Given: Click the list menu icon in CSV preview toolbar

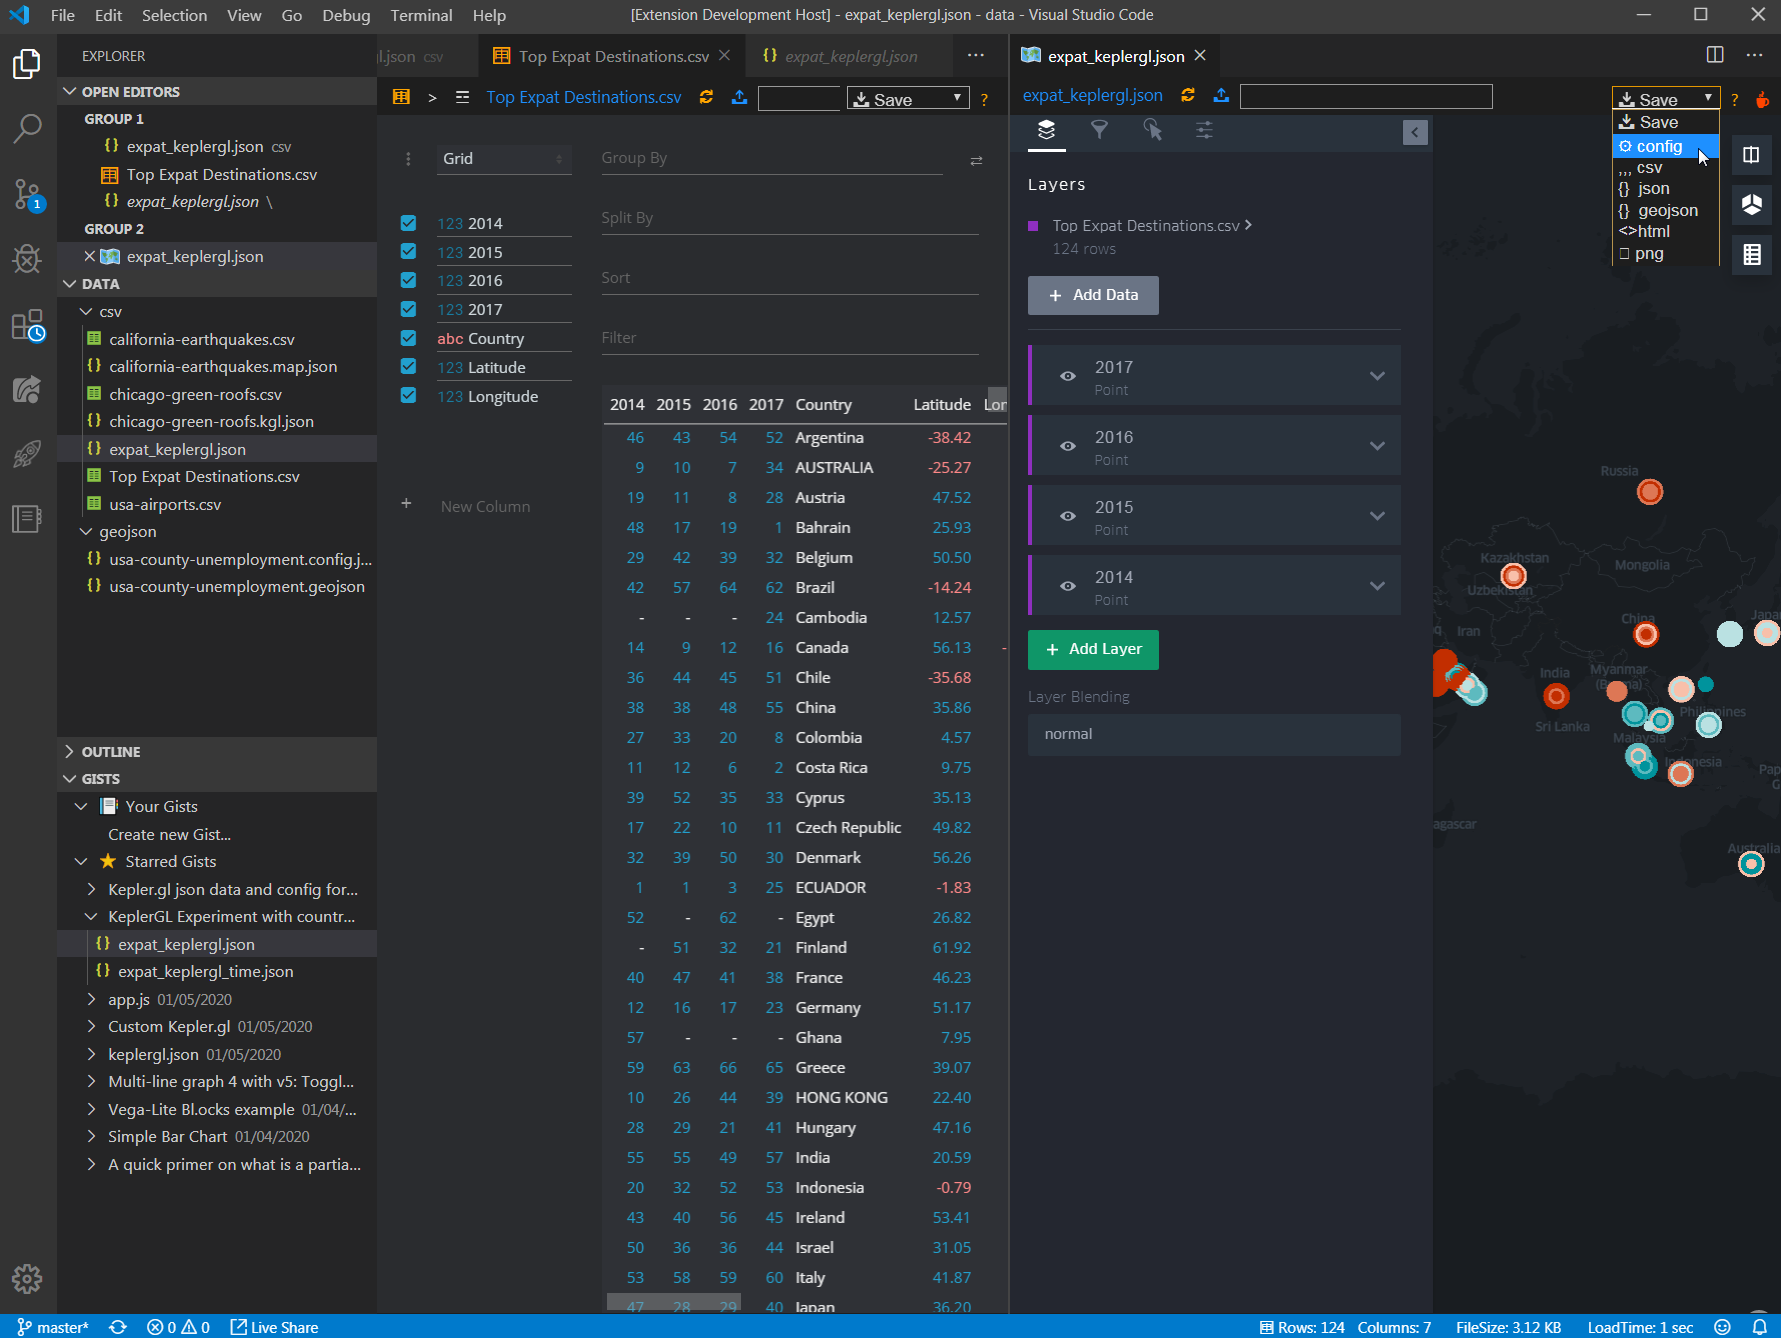Looking at the screenshot, I should pyautogui.click(x=462, y=97).
